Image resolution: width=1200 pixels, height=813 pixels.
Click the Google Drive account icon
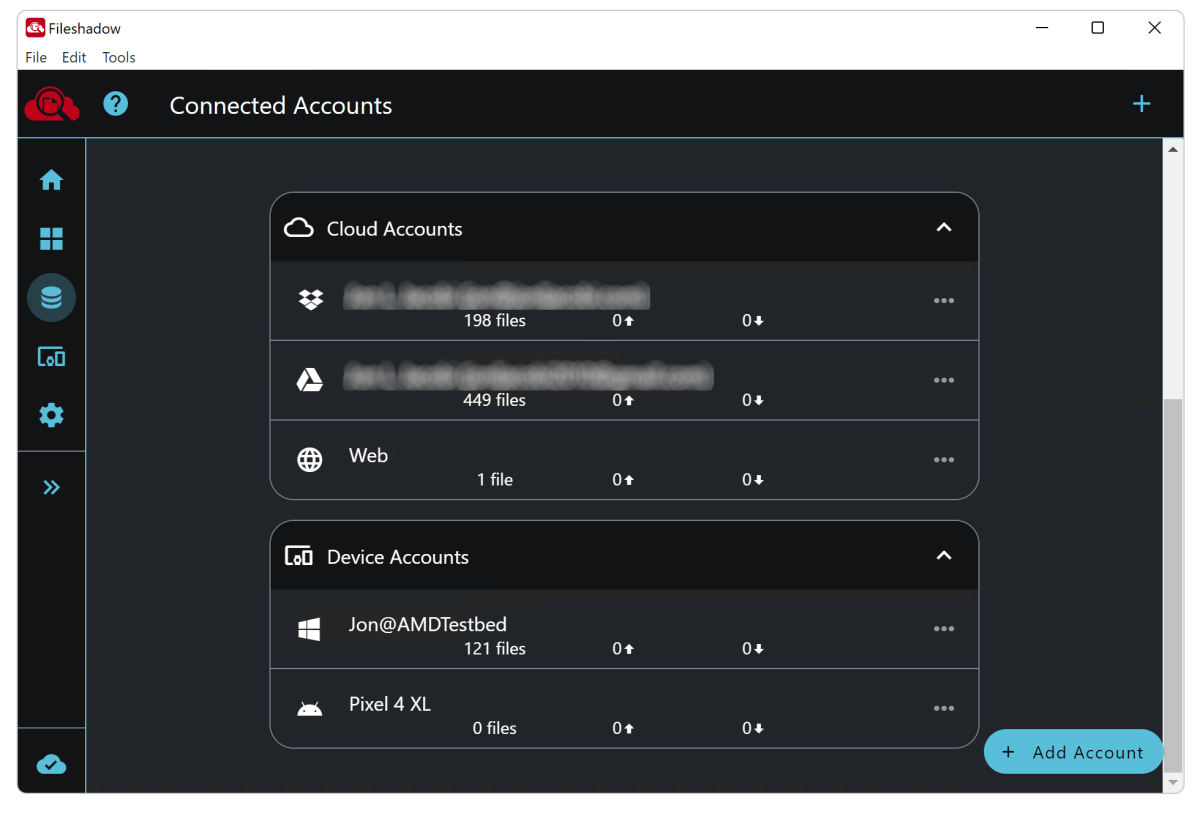click(x=310, y=380)
